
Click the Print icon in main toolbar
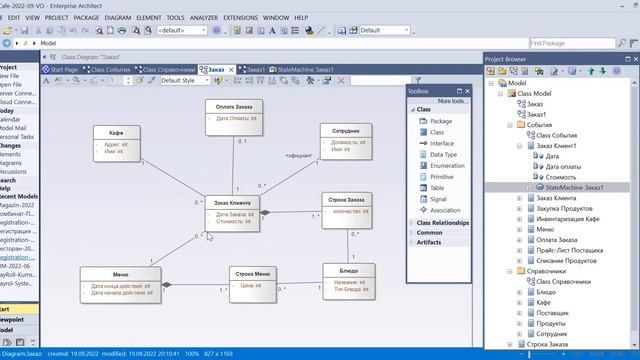(x=122, y=31)
